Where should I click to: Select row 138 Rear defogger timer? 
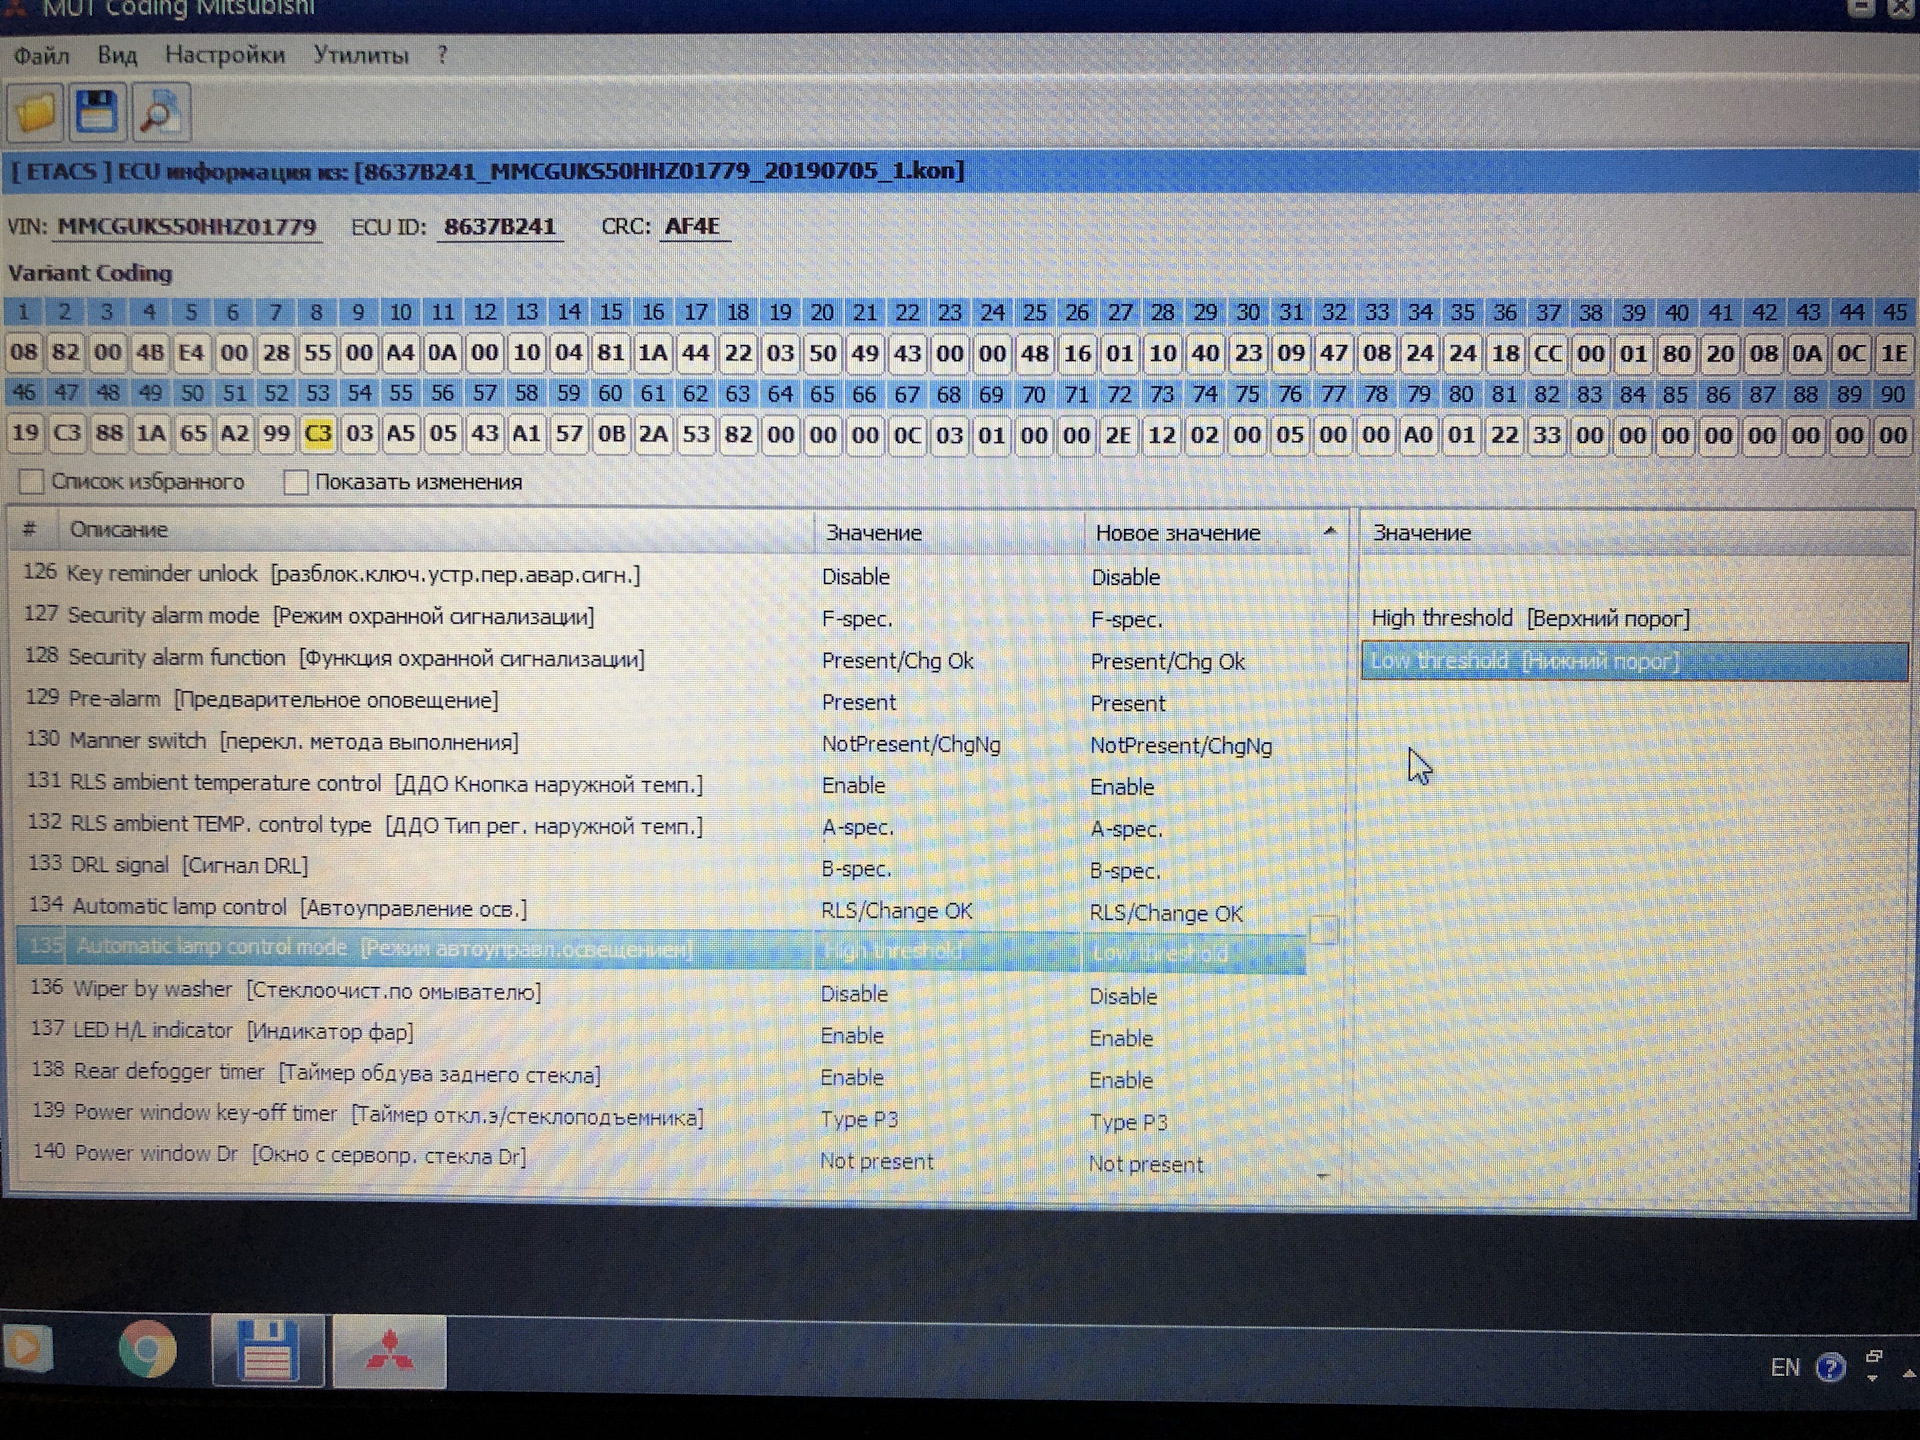660,1076
